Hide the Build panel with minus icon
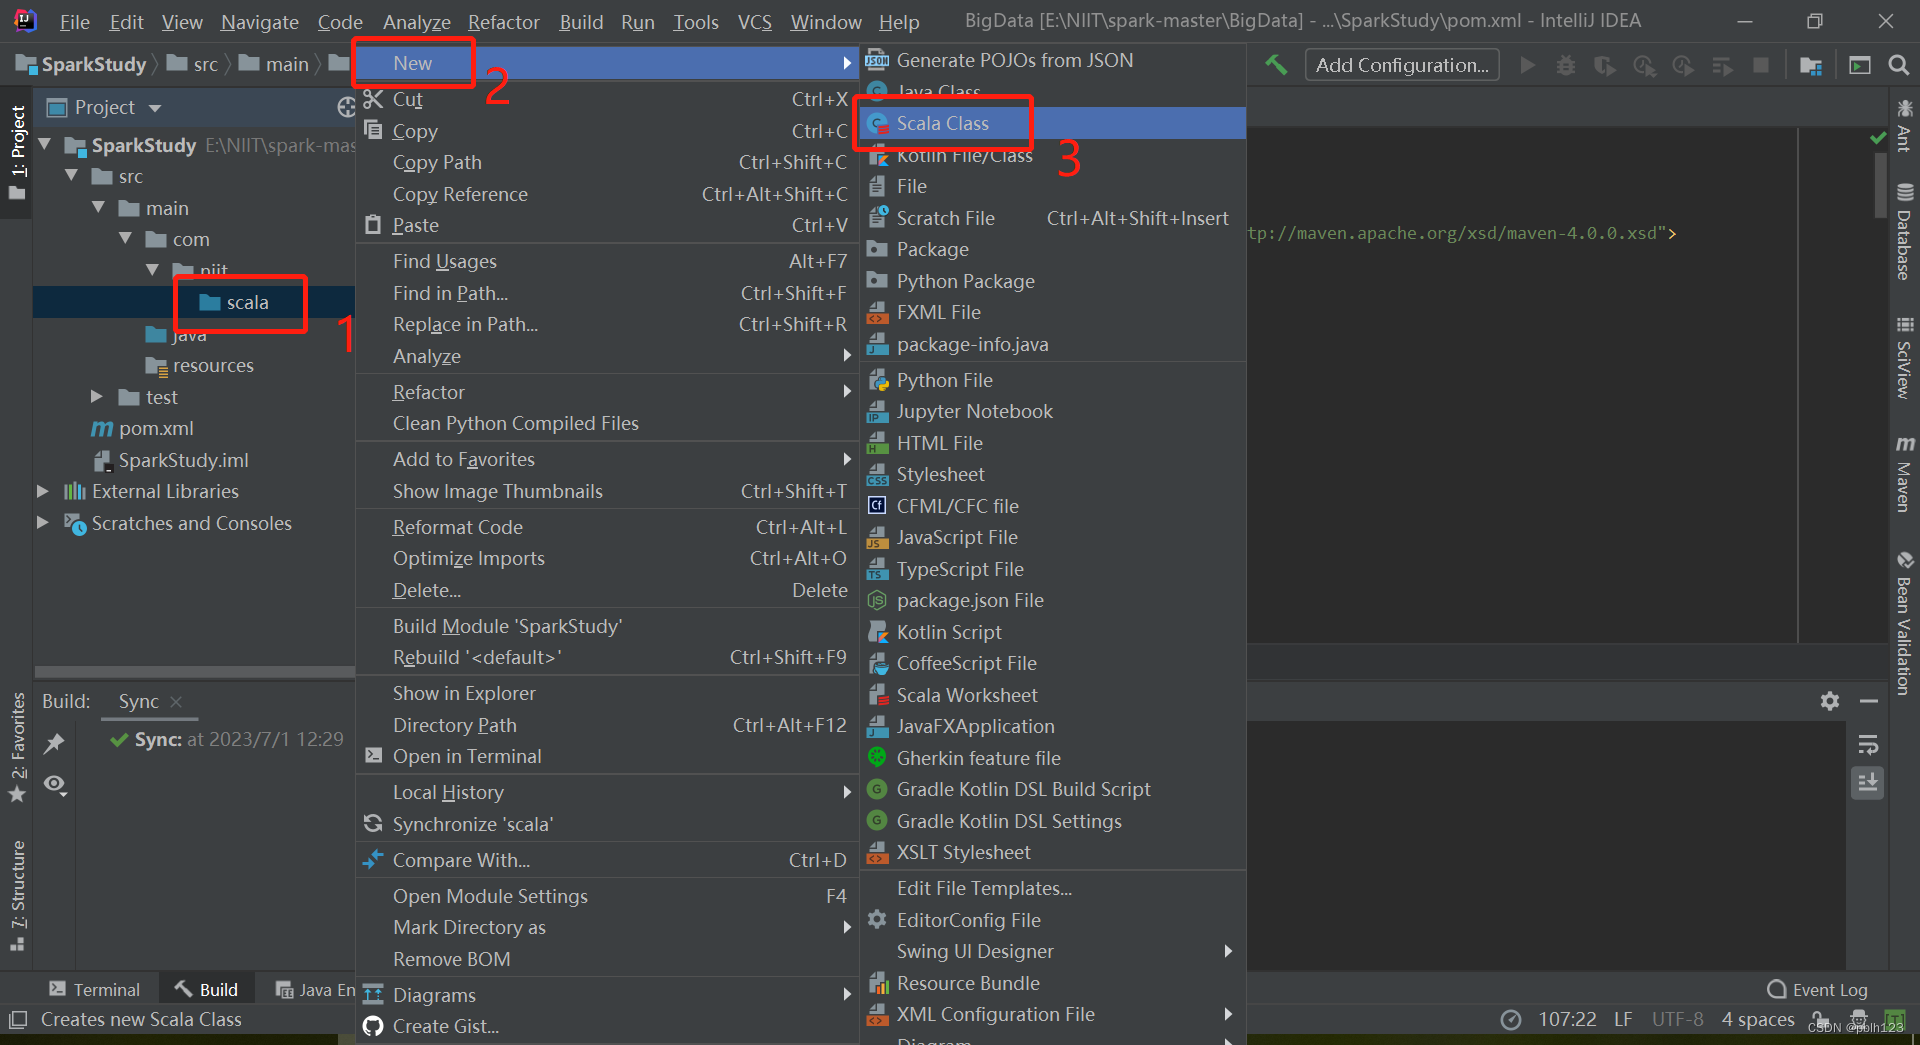Viewport: 1920px width, 1045px height. (1868, 701)
